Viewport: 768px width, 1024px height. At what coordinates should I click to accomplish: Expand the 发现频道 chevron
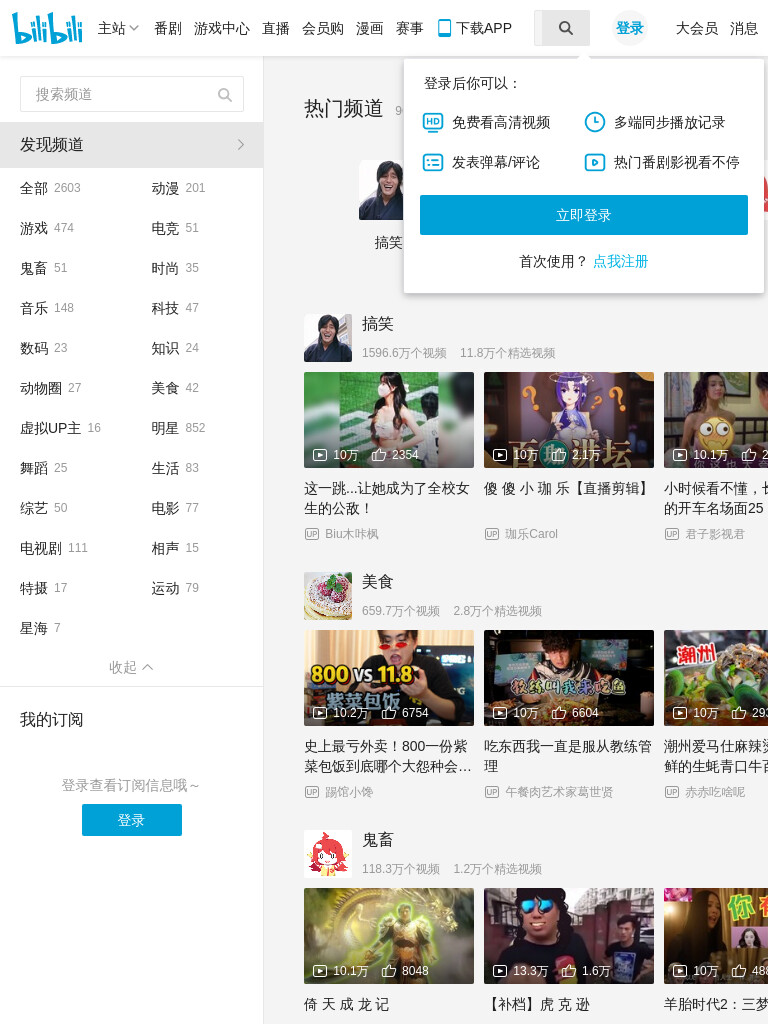click(x=241, y=144)
